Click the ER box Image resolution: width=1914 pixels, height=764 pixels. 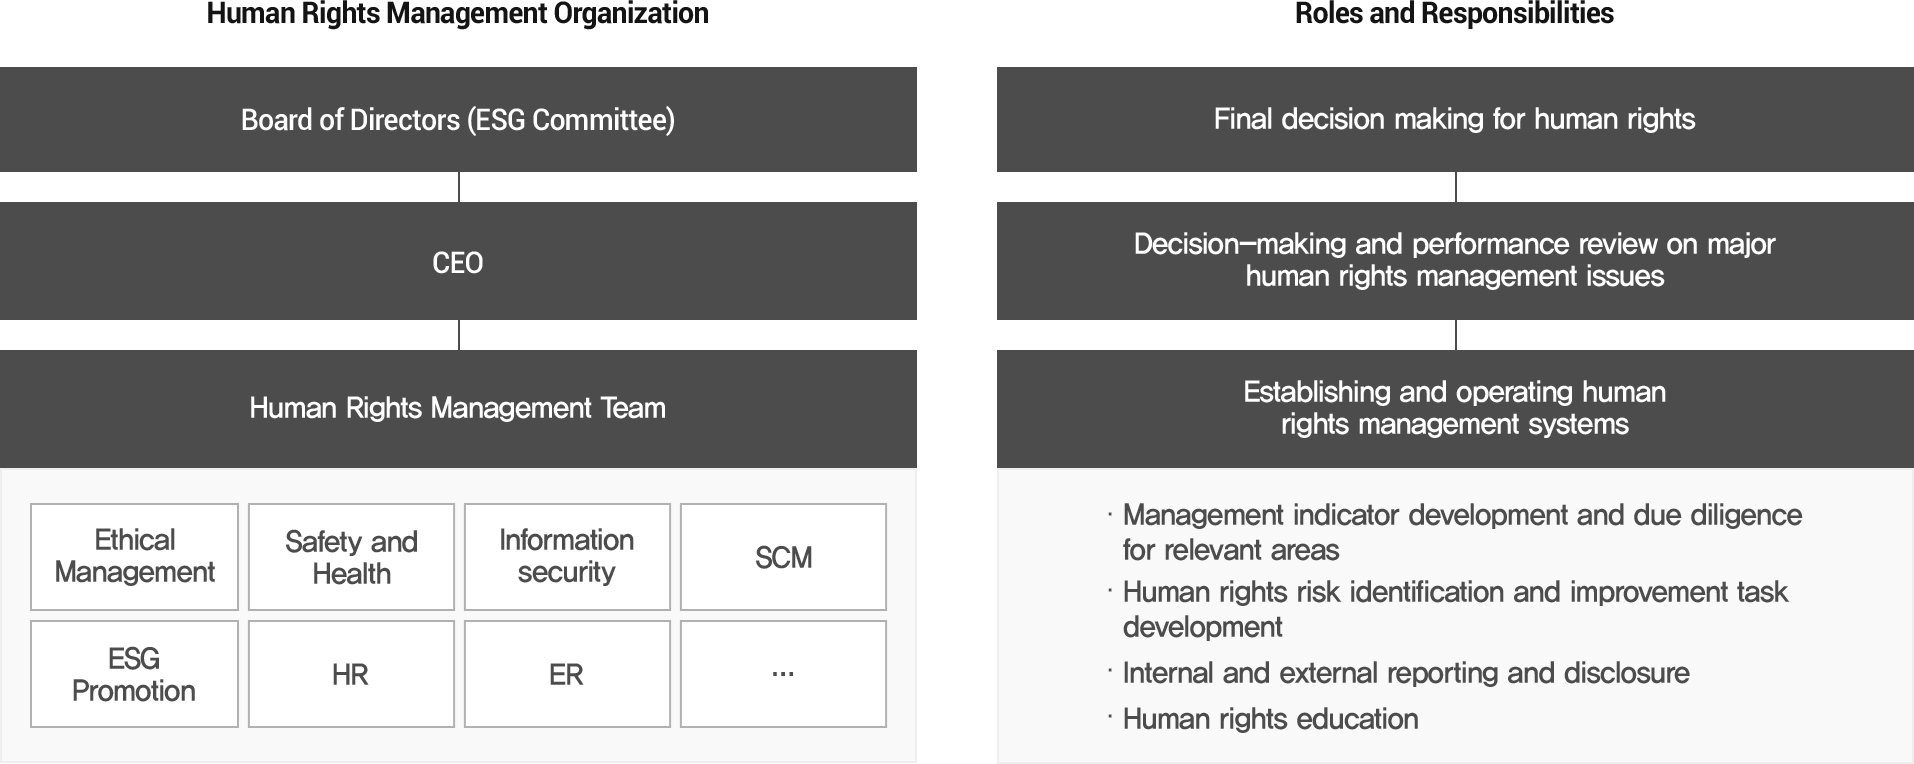tap(567, 674)
